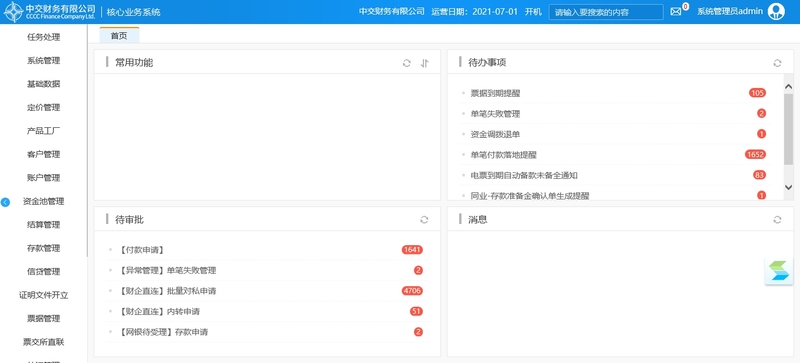The image size is (800, 363).
Task: Open 产品工厂 in sidebar
Action: (x=43, y=131)
